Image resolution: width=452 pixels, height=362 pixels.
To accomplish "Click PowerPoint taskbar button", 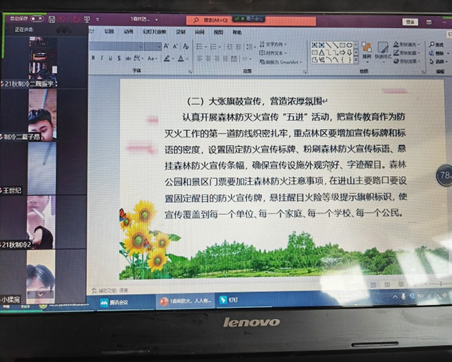I will point(186,301).
